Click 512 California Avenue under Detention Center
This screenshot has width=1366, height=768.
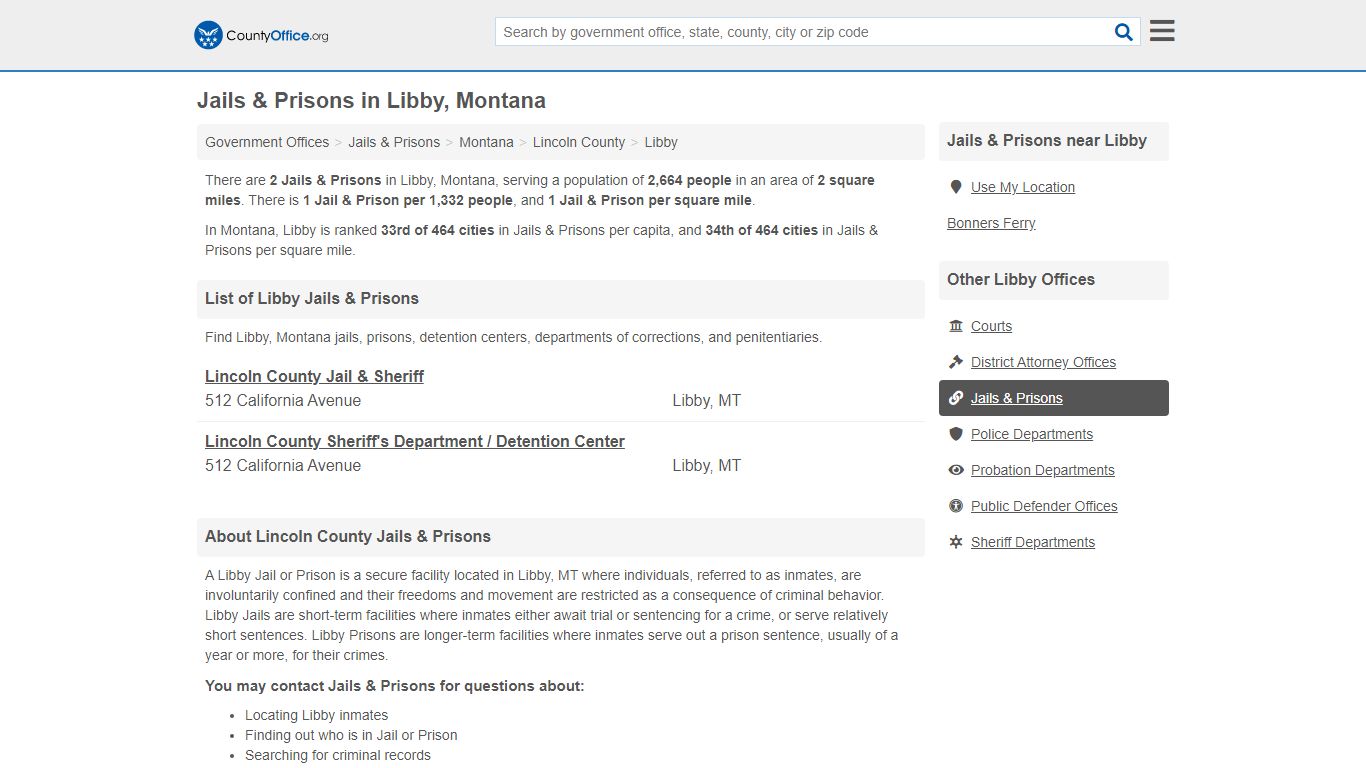tap(283, 466)
